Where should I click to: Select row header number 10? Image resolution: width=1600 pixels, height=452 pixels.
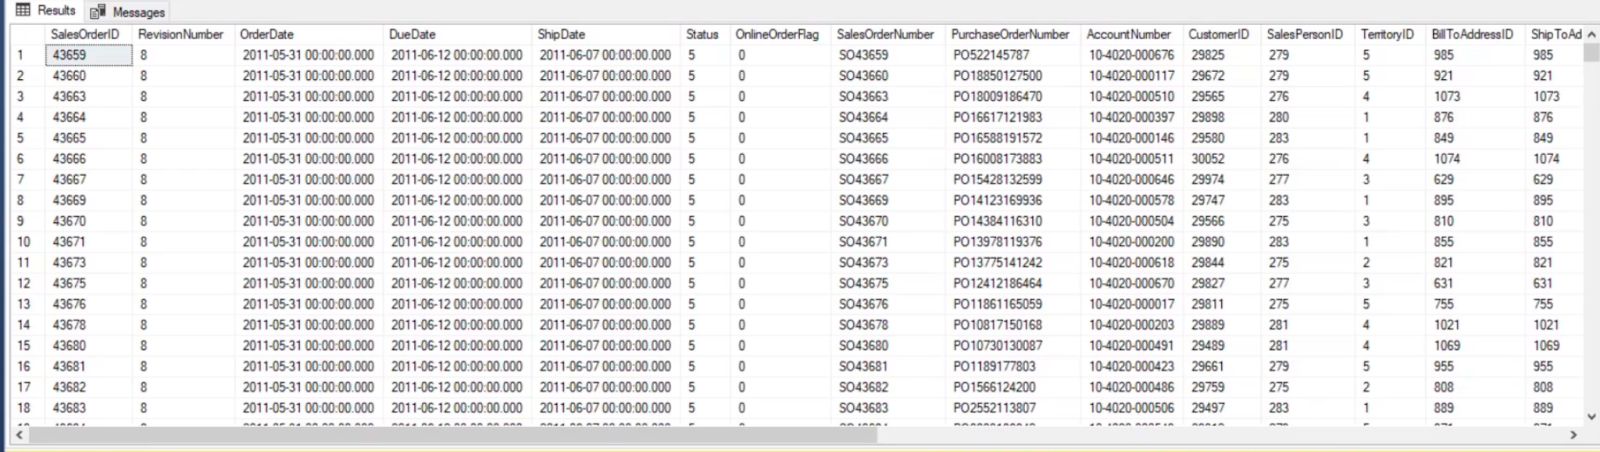(27, 242)
